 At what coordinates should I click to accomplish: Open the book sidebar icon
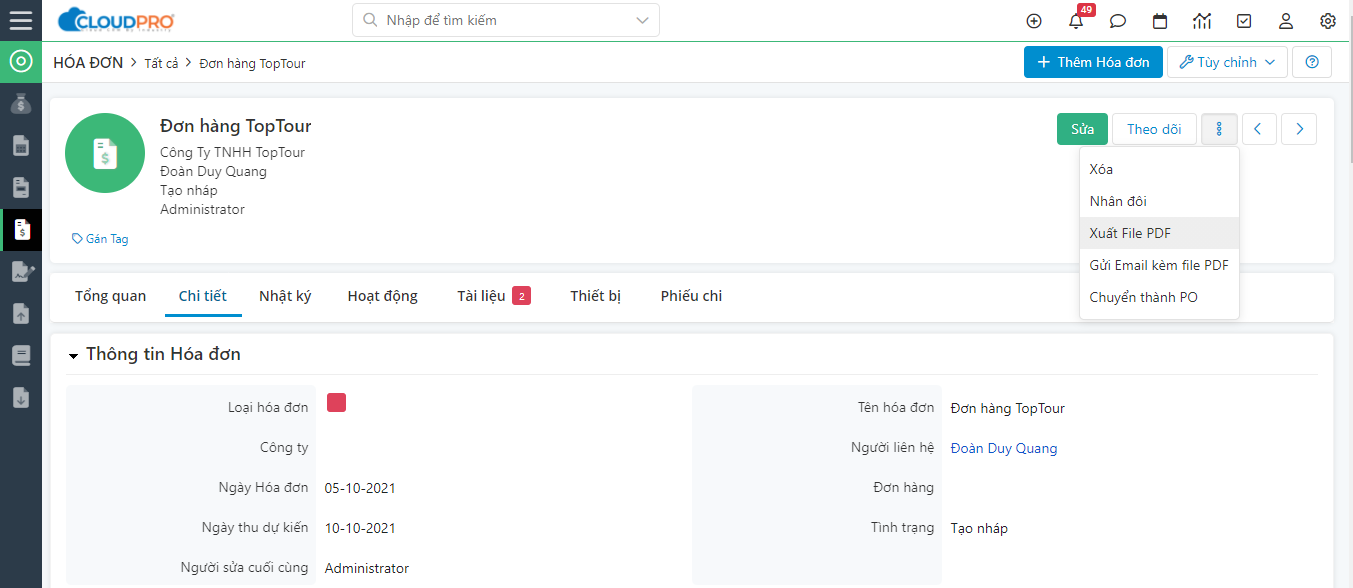click(21, 355)
